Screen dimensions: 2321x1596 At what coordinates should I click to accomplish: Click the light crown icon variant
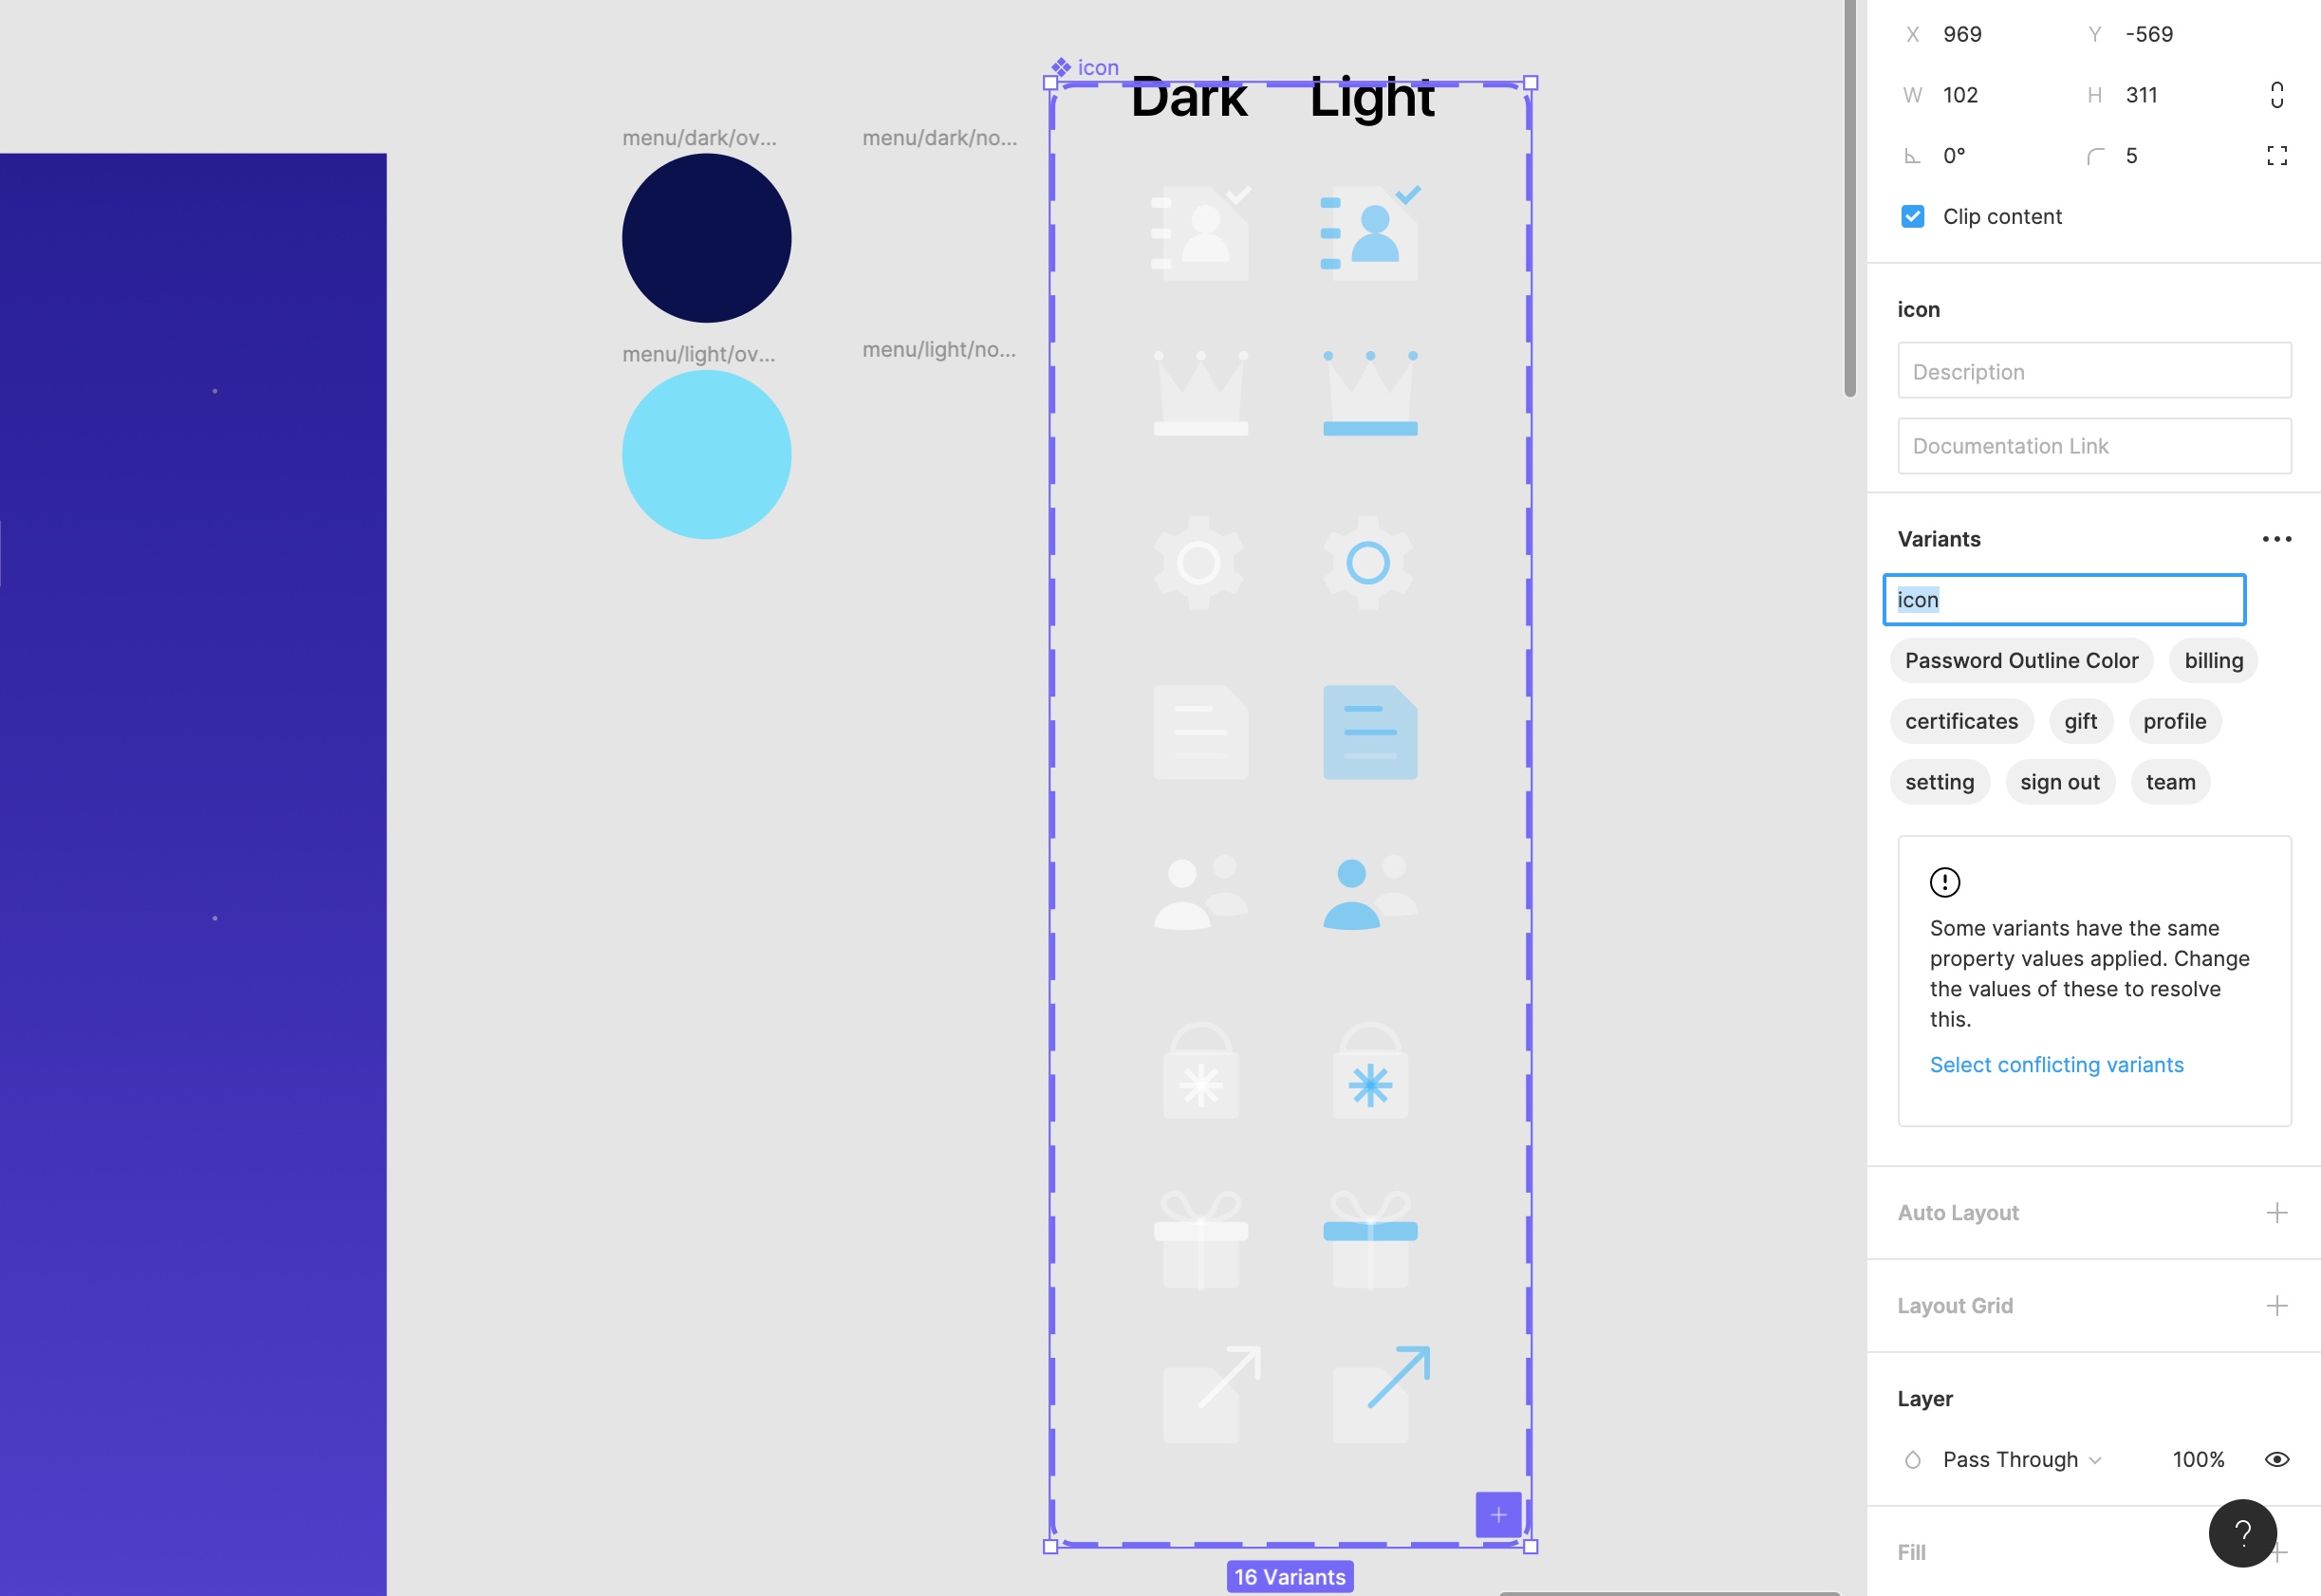1371,392
